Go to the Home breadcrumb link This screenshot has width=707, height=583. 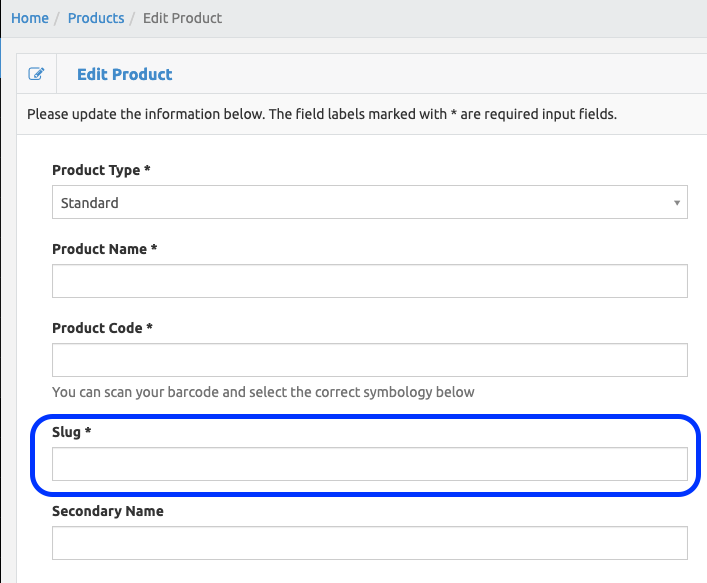click(30, 18)
